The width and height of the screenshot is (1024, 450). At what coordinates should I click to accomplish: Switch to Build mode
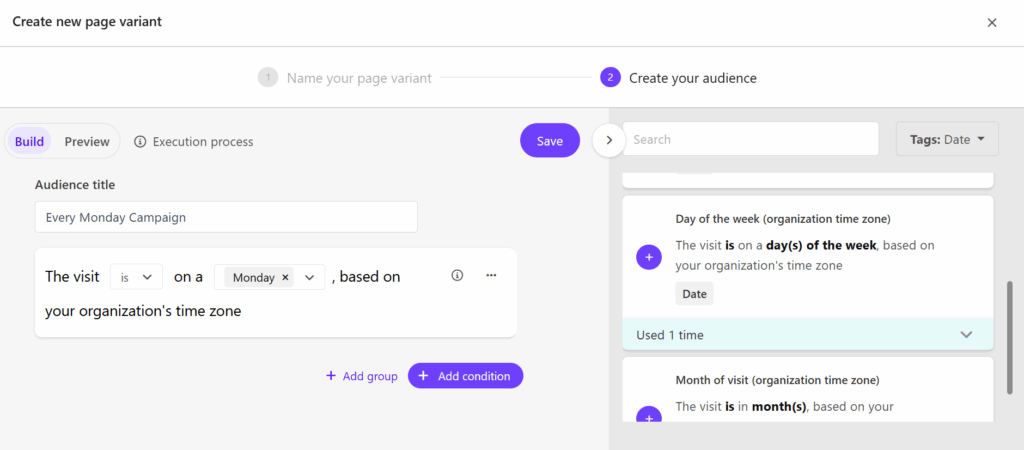tap(29, 142)
